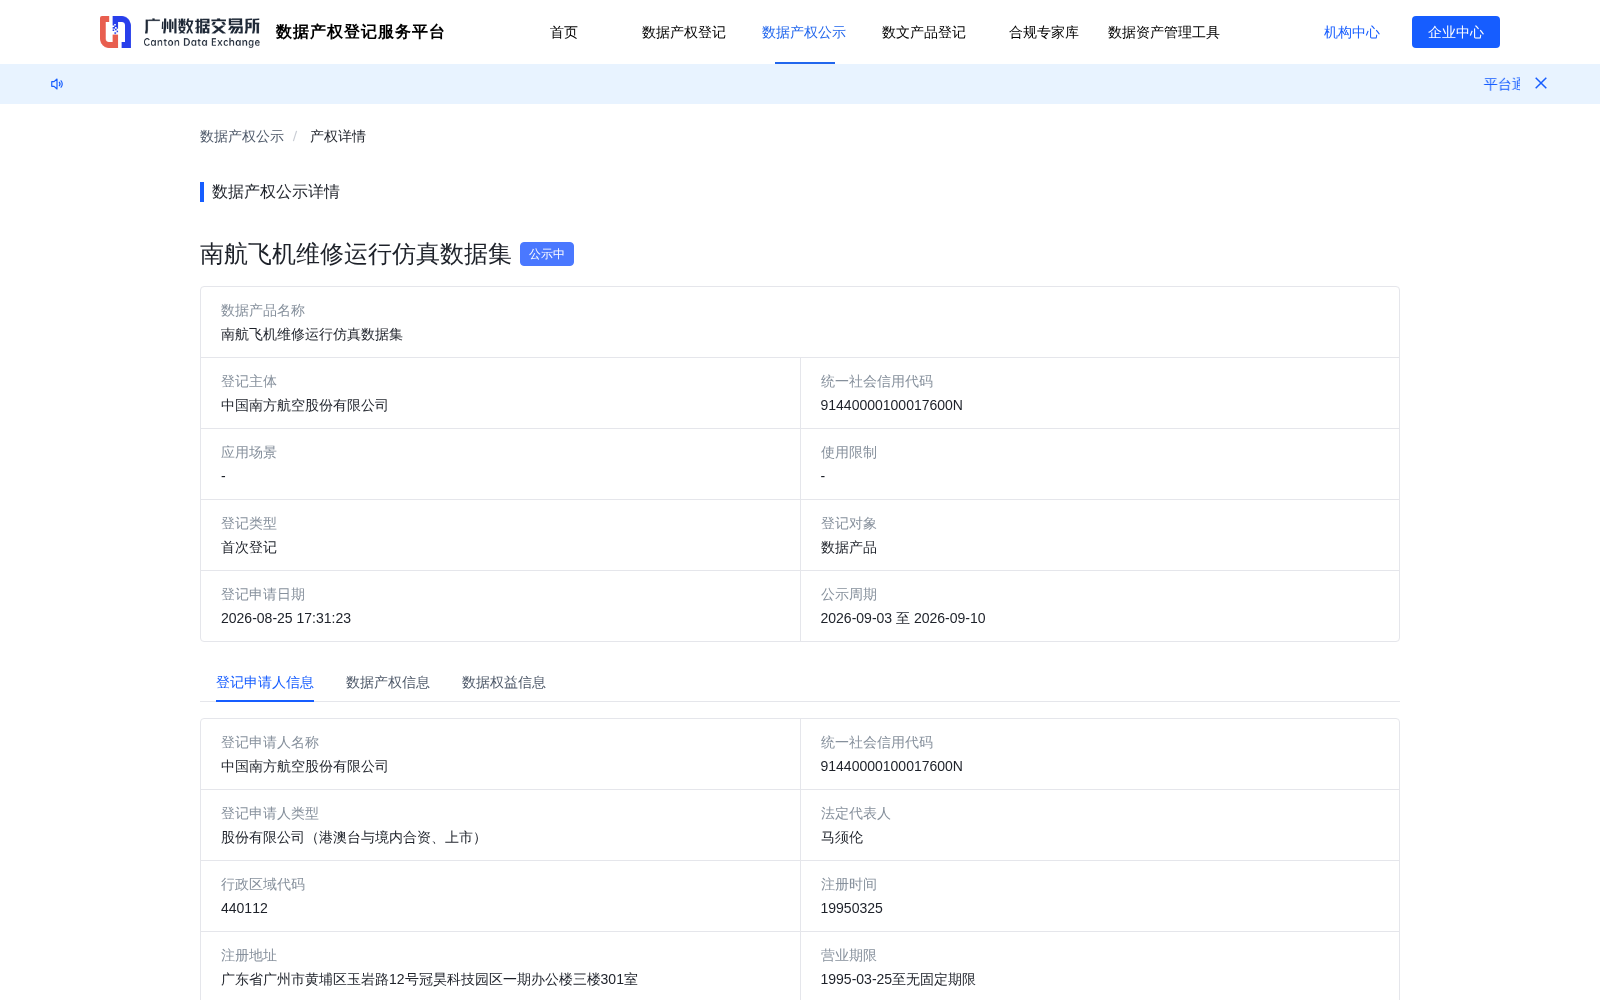Viewport: 1600px width, 1000px height.
Task: Click the announcement speaker icon
Action: [x=57, y=84]
